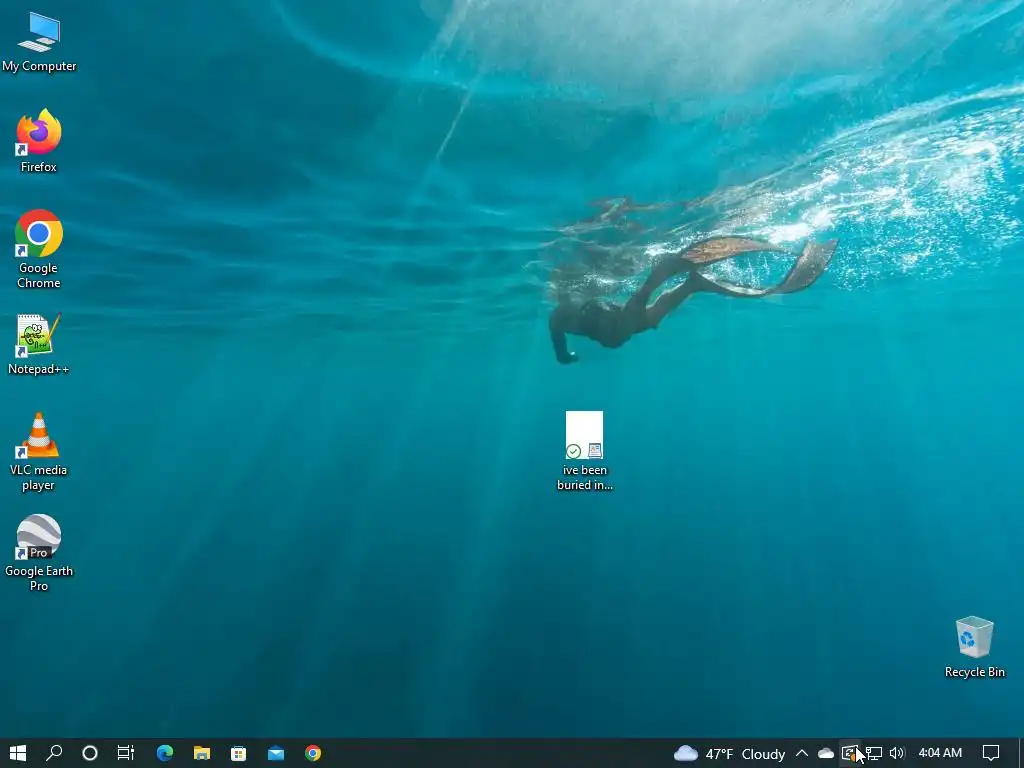Open the OneDrive cloud tray icon
Image resolution: width=1024 pixels, height=768 pixels.
pos(826,753)
